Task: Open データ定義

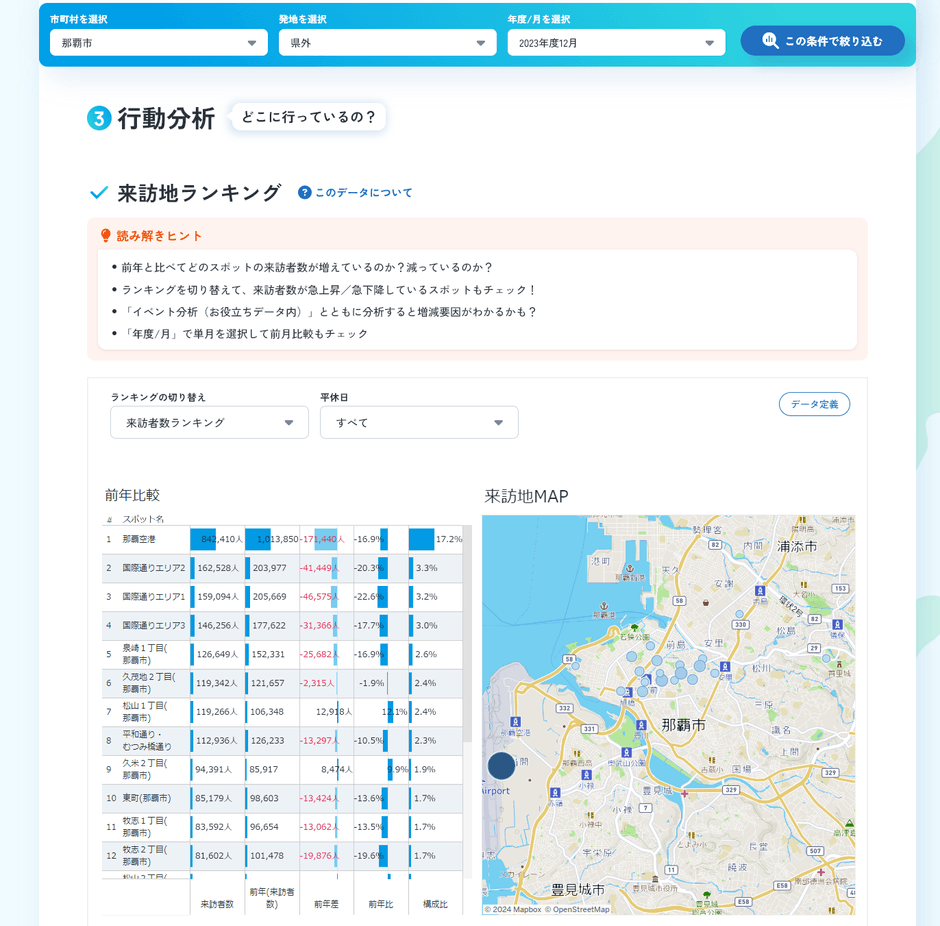Action: point(815,404)
